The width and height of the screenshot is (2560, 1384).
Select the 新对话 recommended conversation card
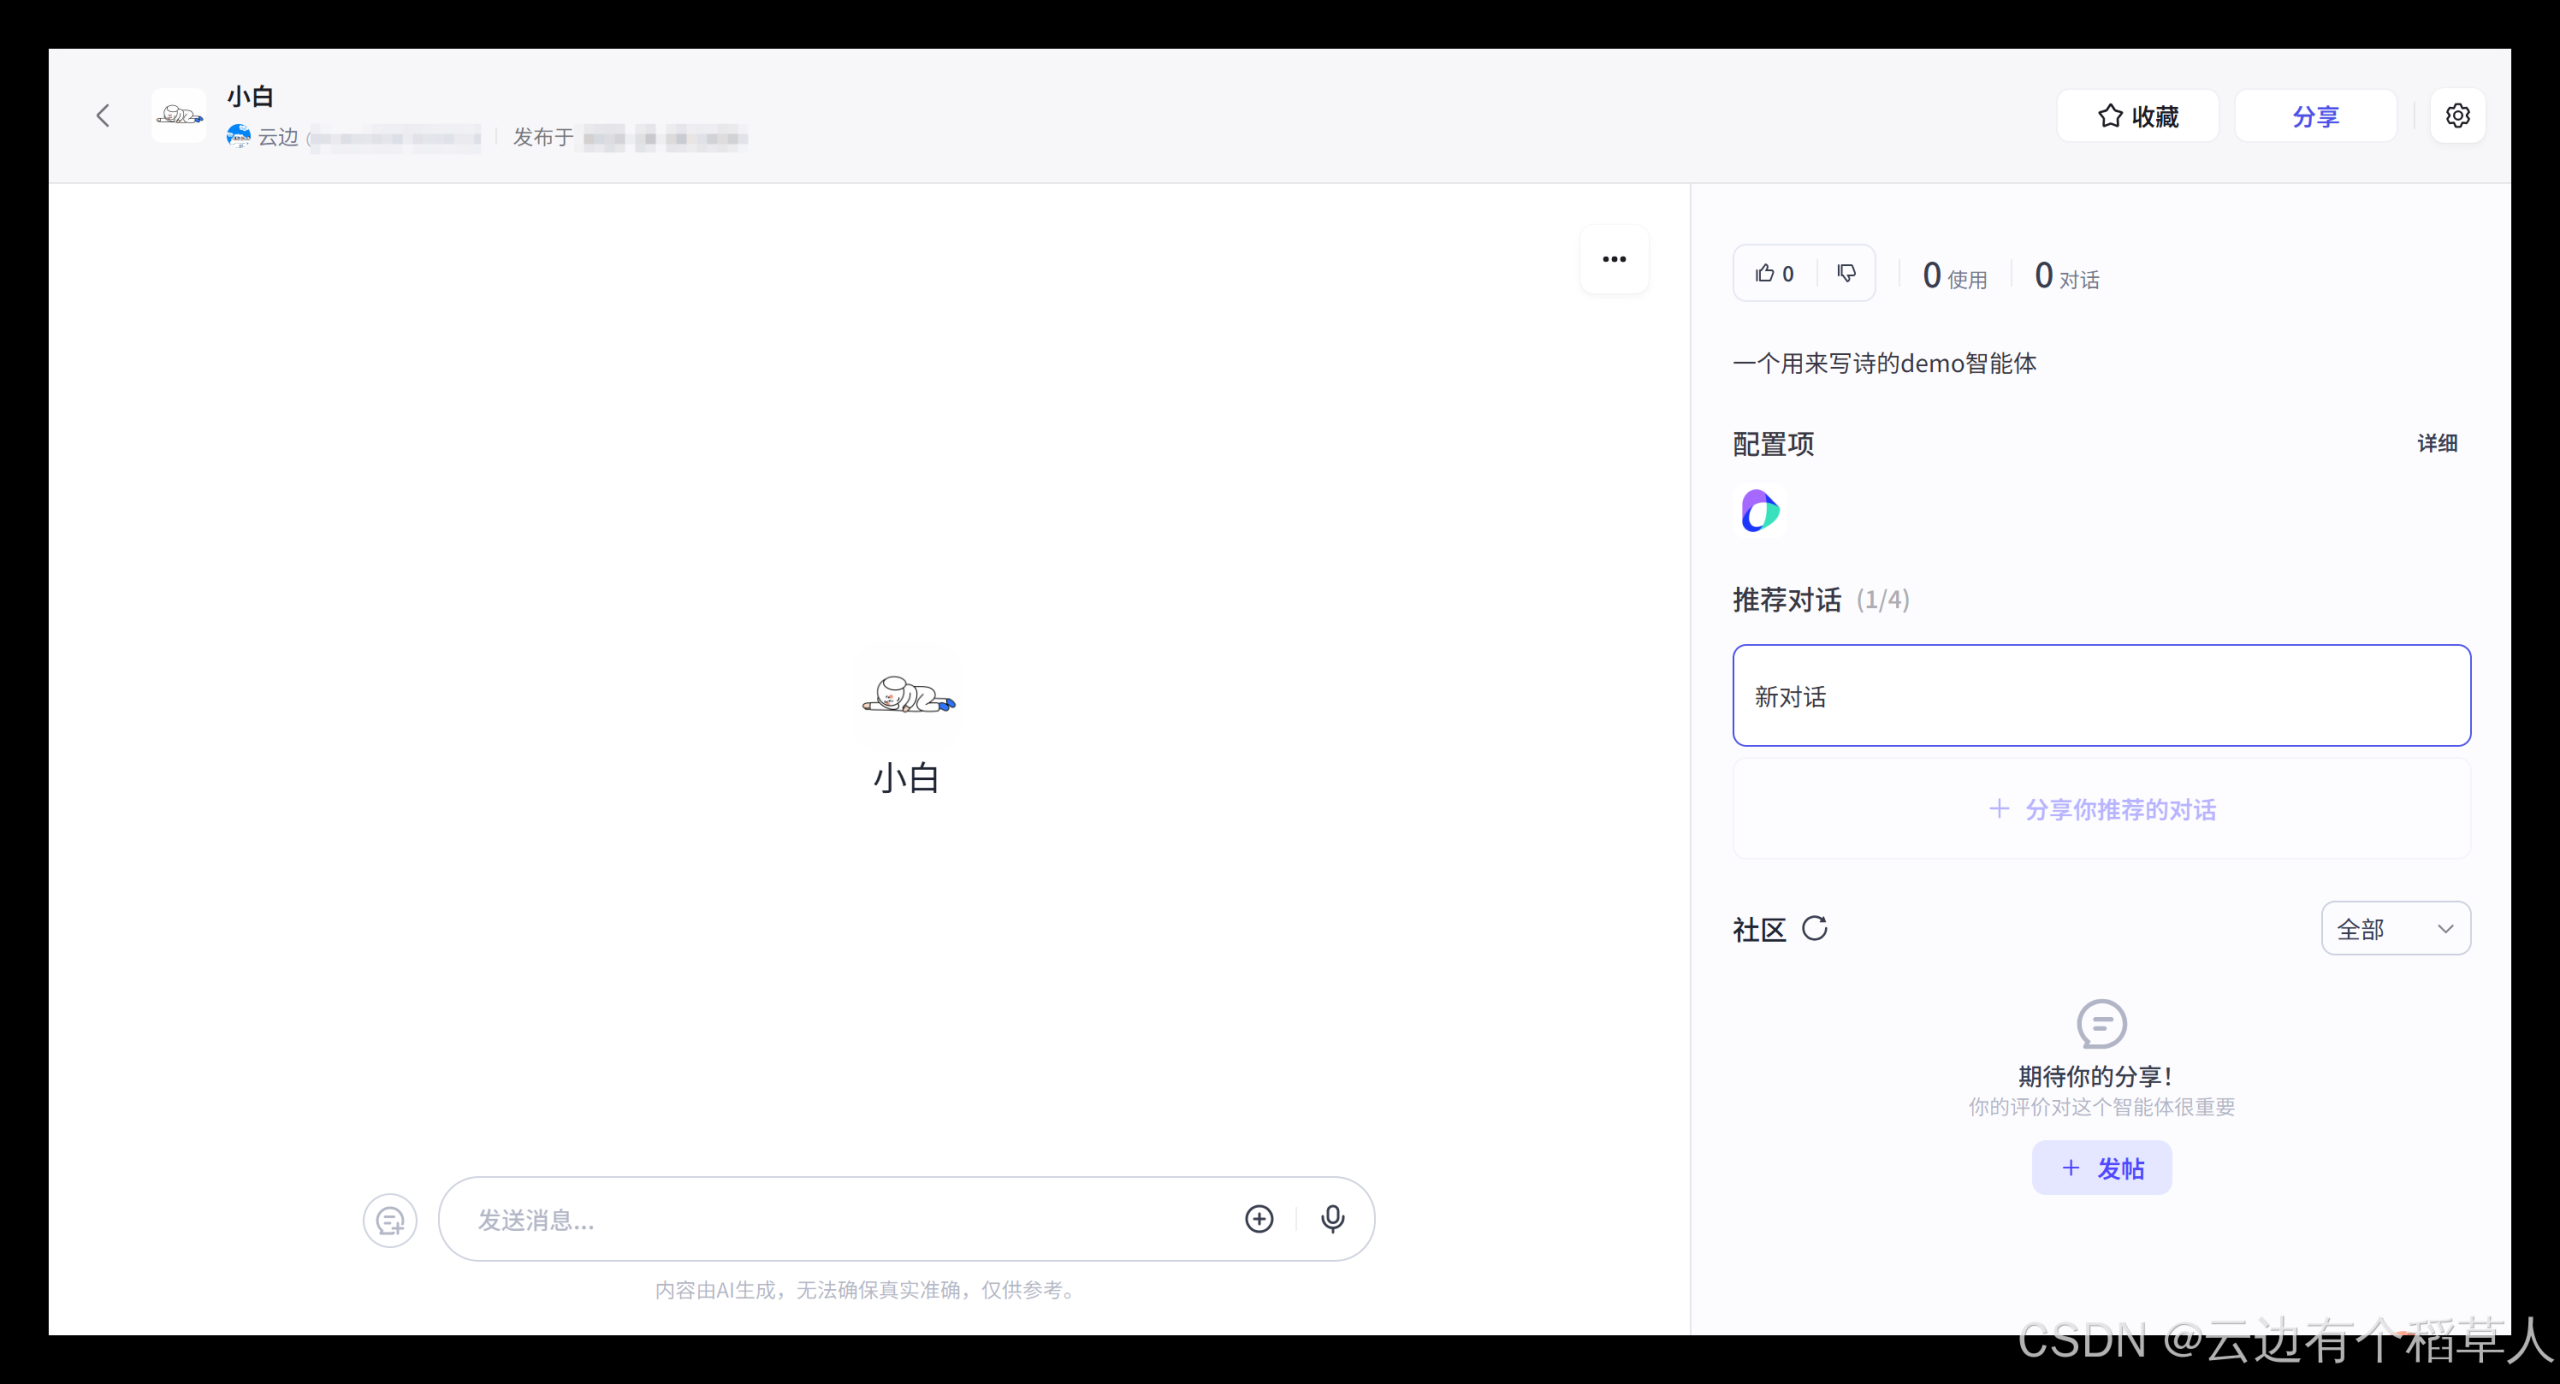[x=2101, y=696]
